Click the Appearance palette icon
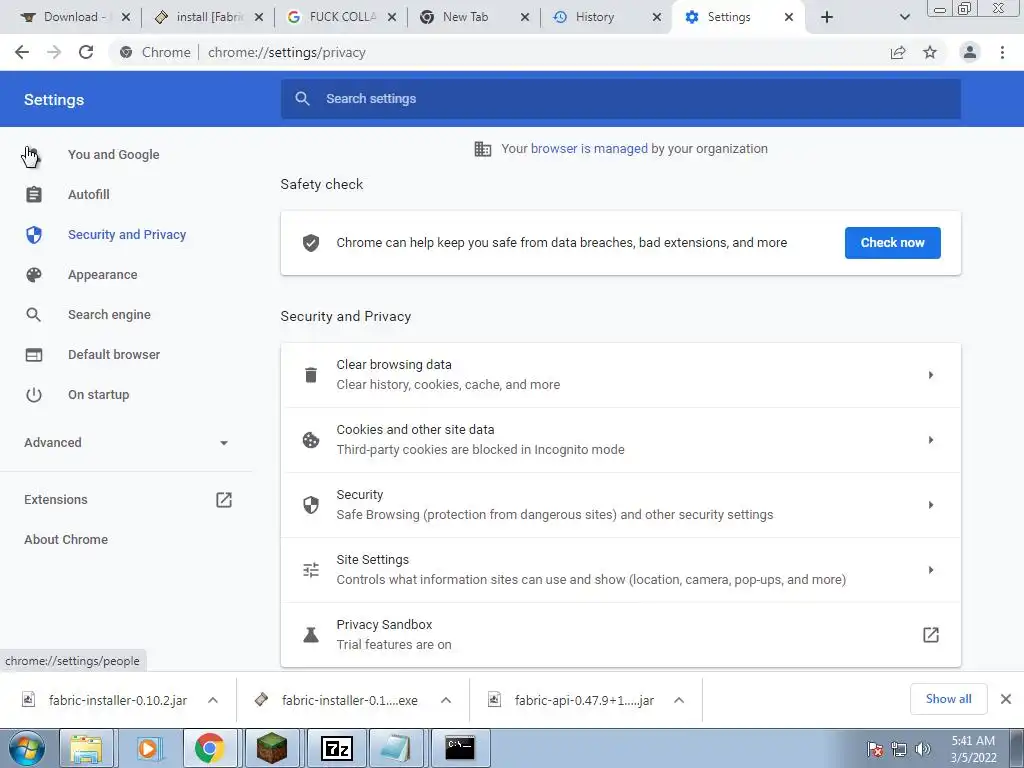Image resolution: width=1024 pixels, height=768 pixels. tap(34, 275)
